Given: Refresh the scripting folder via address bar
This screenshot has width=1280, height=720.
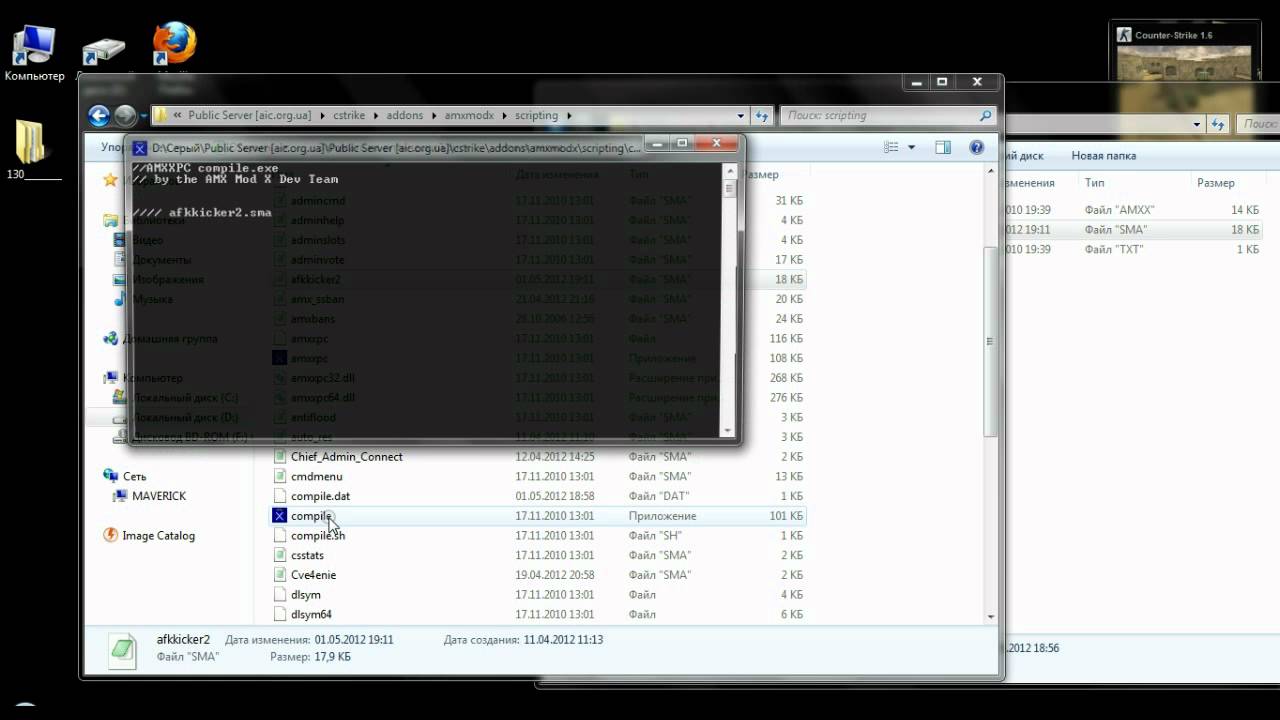Looking at the screenshot, I should click(x=762, y=115).
